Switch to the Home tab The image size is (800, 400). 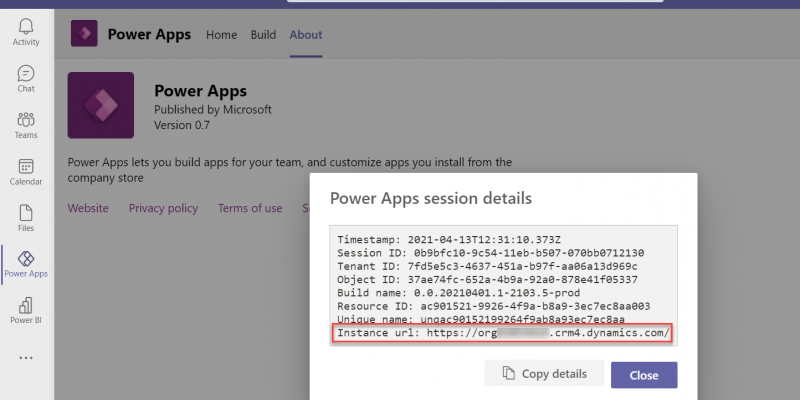tap(221, 35)
